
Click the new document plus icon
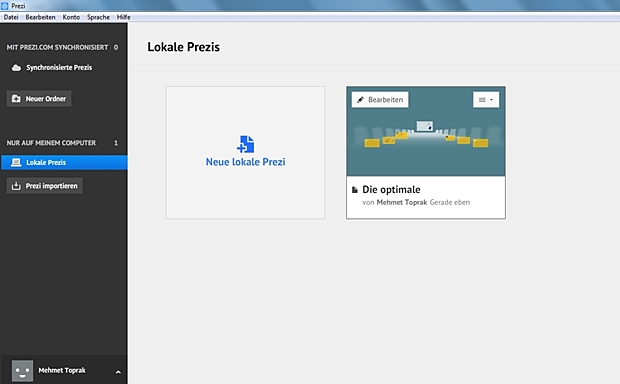(x=246, y=144)
